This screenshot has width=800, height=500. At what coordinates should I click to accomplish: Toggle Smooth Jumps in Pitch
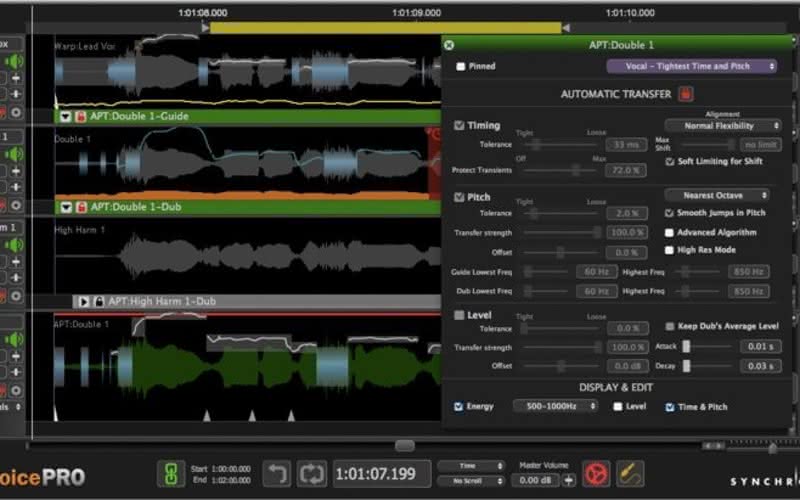click(669, 213)
